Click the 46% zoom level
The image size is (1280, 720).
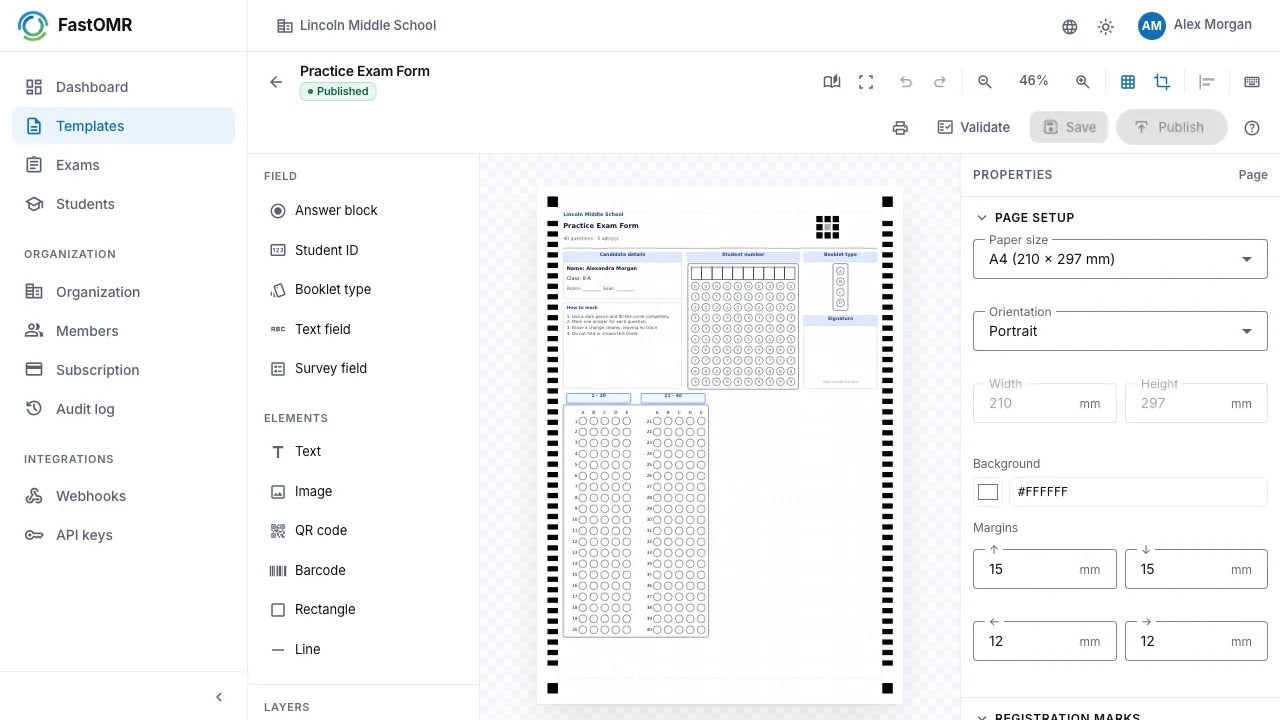click(1034, 81)
